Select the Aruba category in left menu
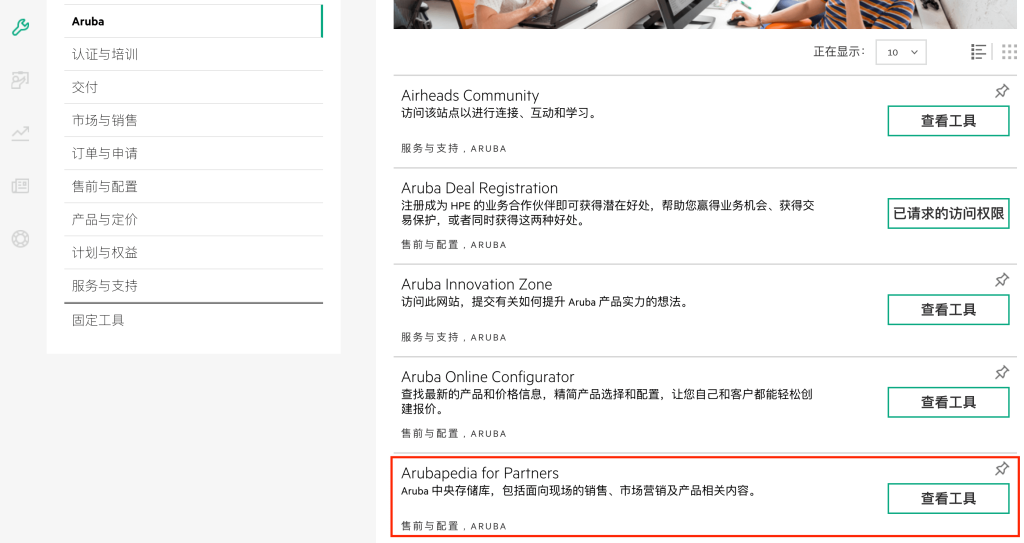1024x543 pixels. [193, 21]
